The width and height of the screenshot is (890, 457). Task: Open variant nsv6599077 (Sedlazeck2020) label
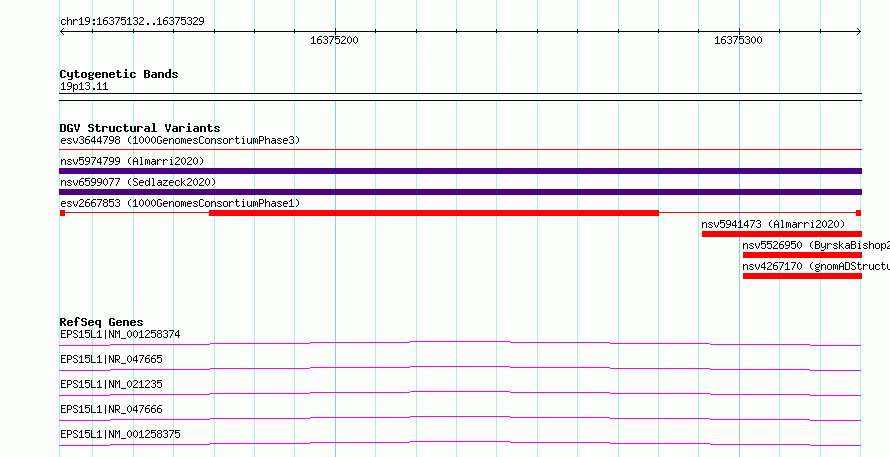tap(138, 182)
